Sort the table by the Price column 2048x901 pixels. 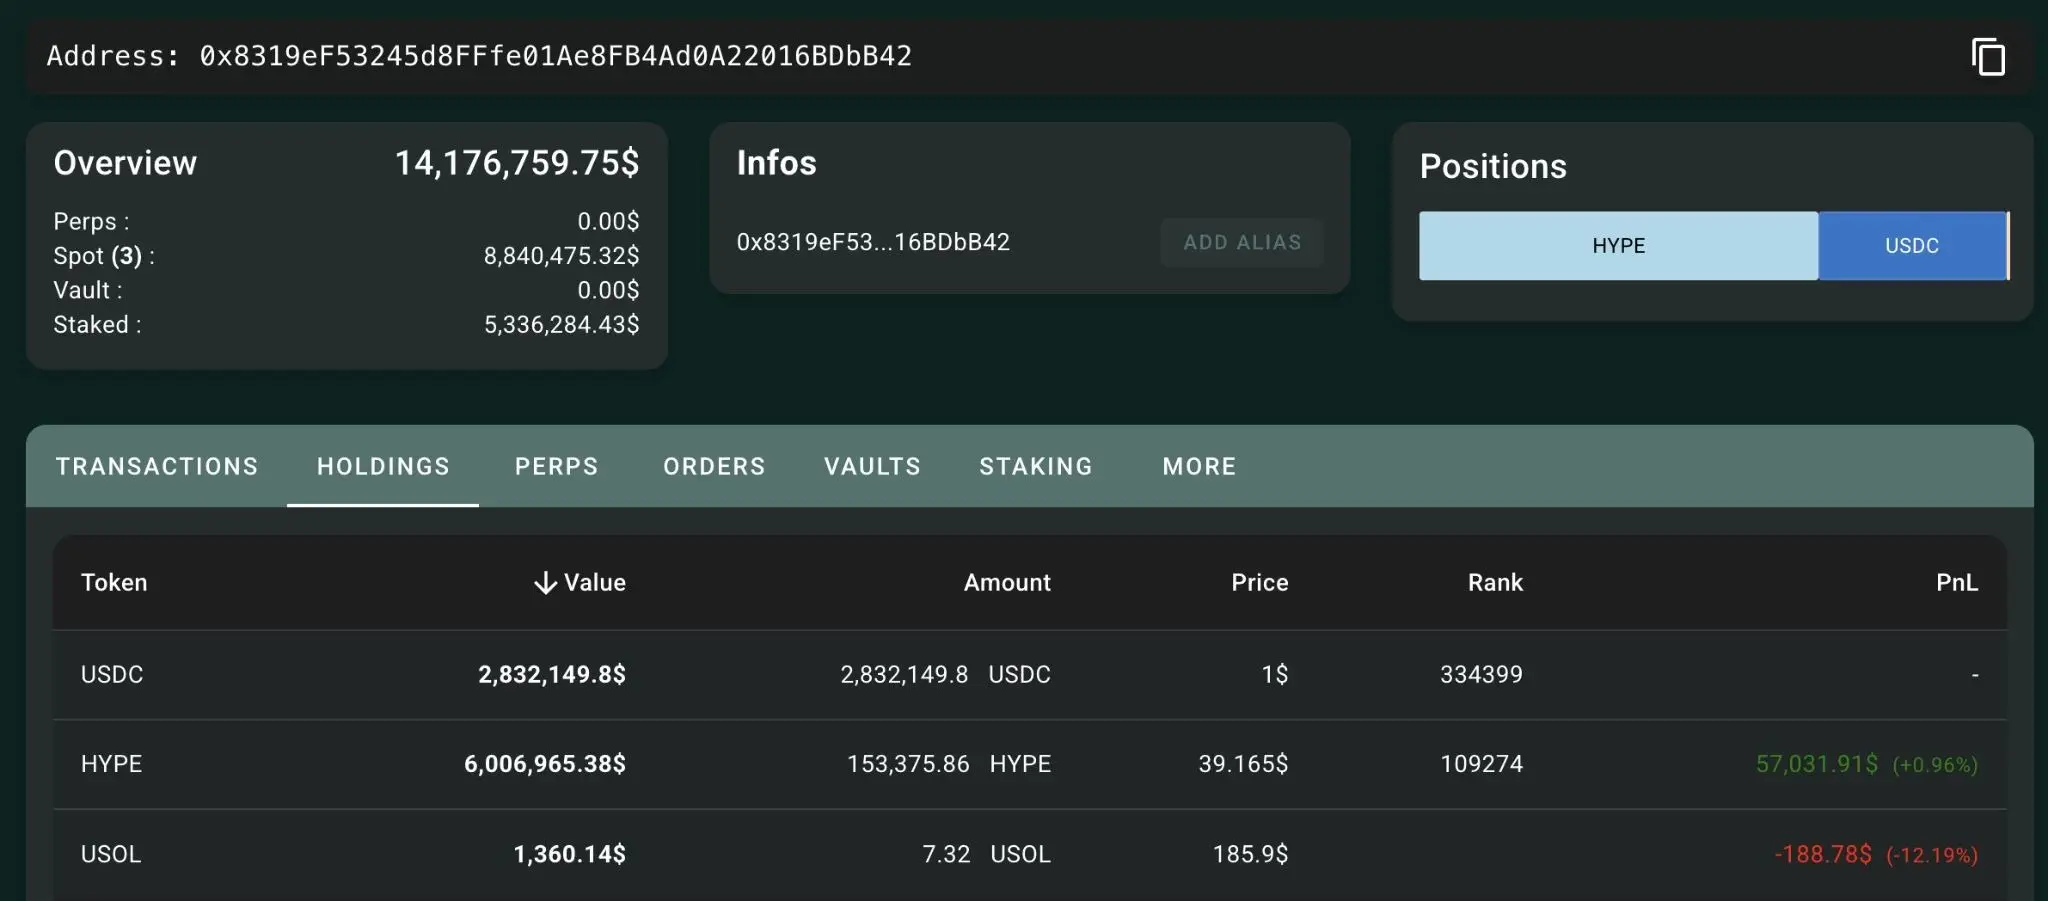[x=1258, y=582]
